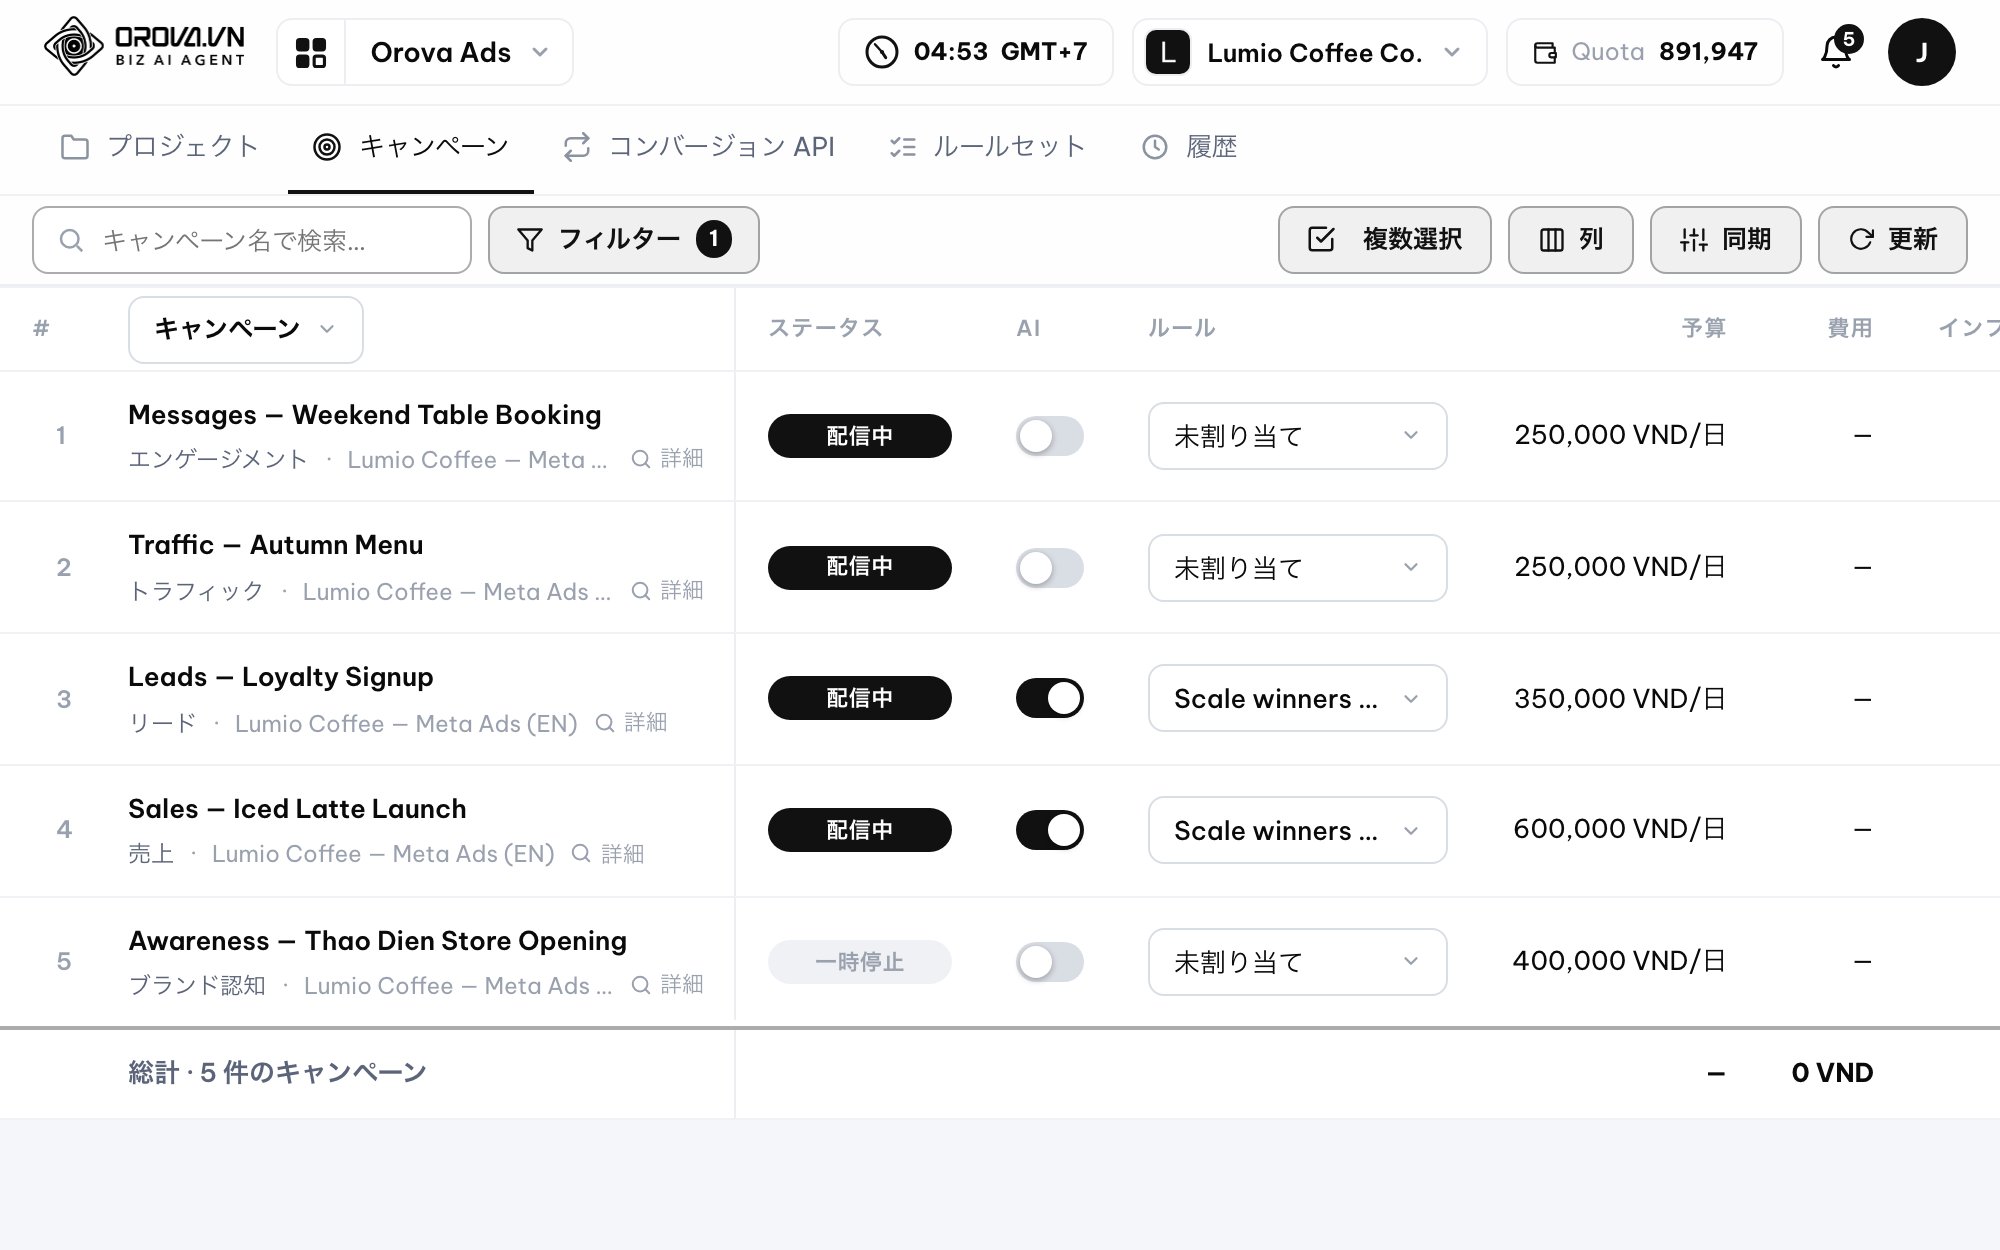2000x1250 pixels.
Task: Open the J user avatar menu
Action: 1921,52
